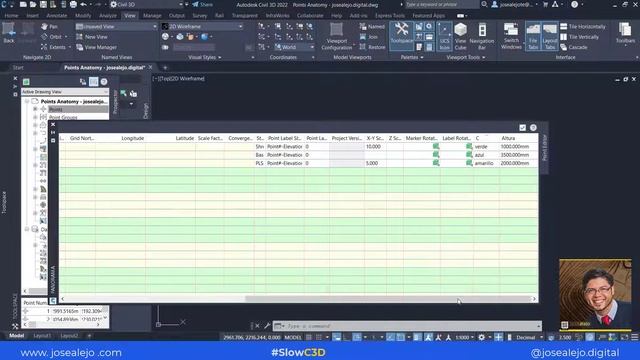Click Tile Horizontally
Image resolution: width=640 pixels, height=360 pixels.
click(x=583, y=27)
